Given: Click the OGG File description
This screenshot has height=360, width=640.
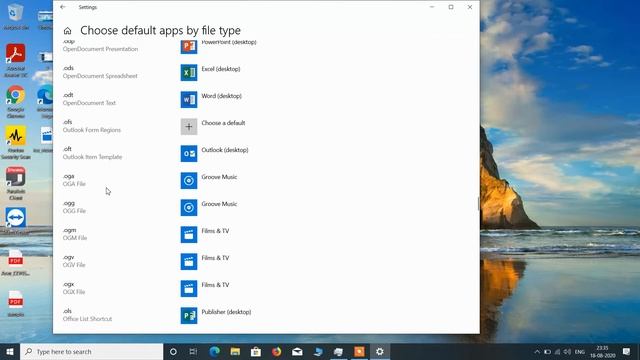Looking at the screenshot, I should [x=74, y=211].
